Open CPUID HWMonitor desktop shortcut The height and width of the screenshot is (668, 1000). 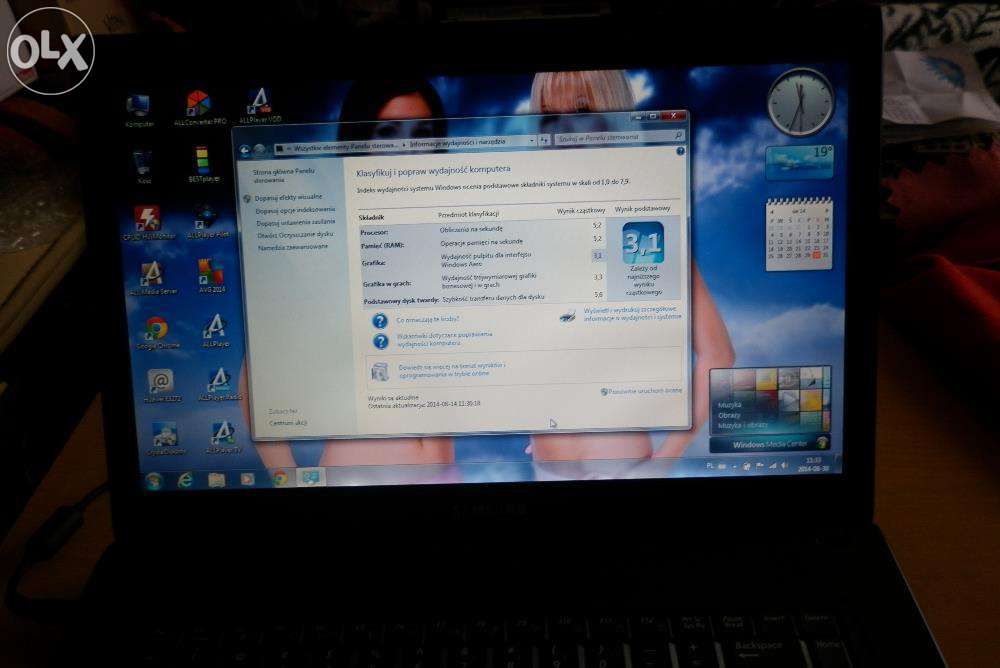tap(148, 223)
